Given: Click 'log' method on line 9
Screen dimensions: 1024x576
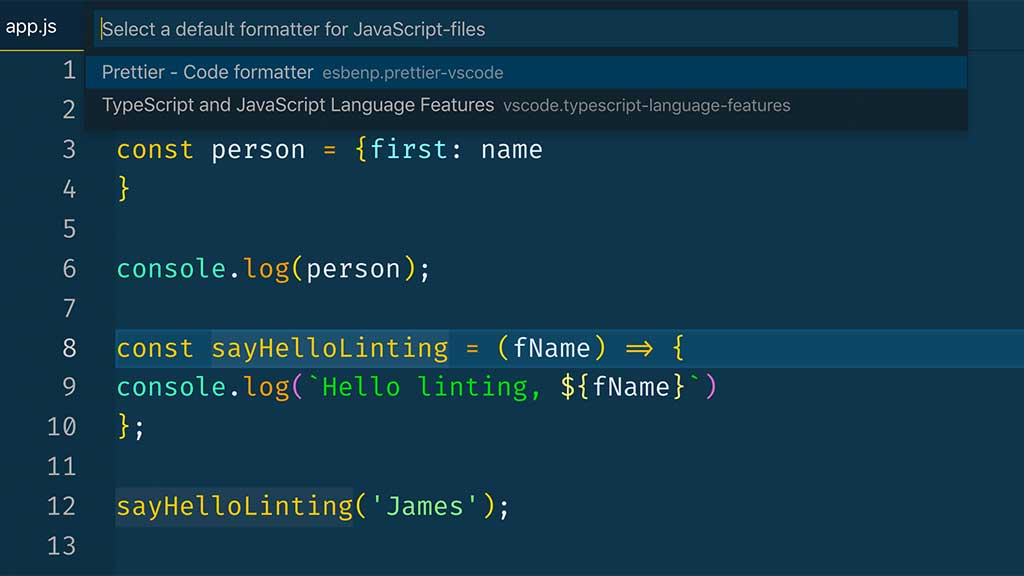Looking at the screenshot, I should pos(266,388).
